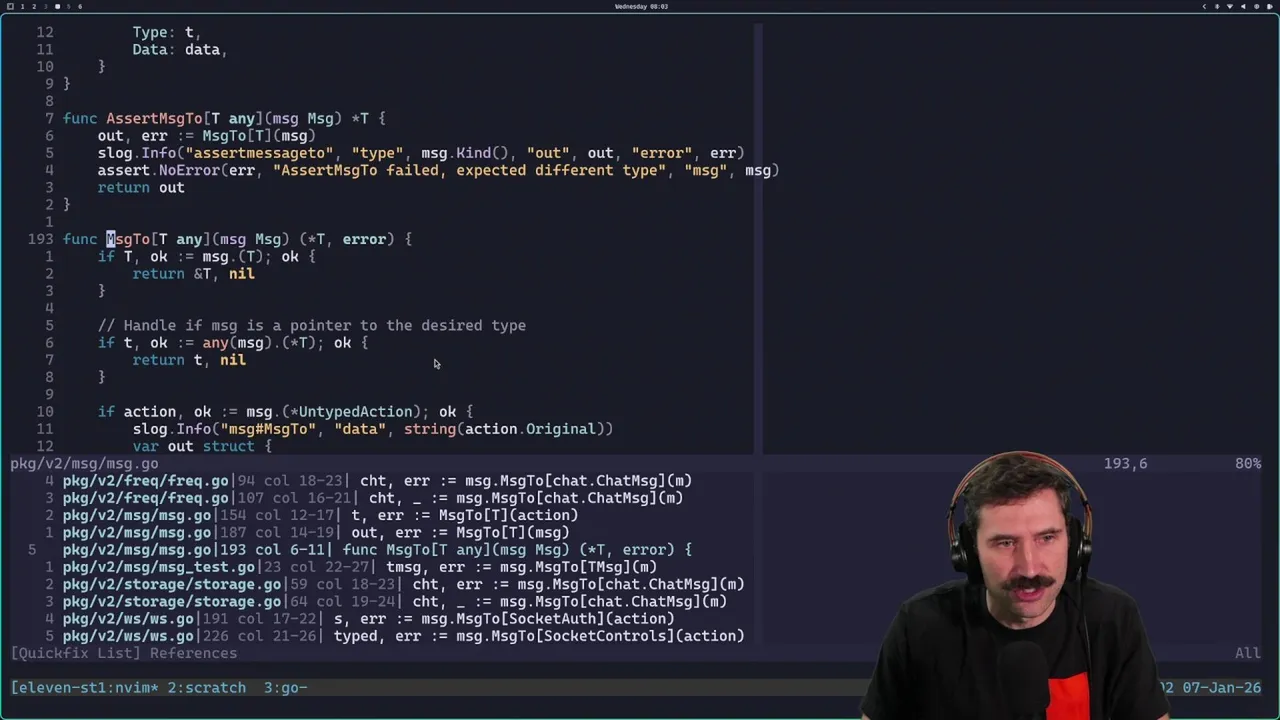Click the [Quickfix List] References status line

click(124, 653)
